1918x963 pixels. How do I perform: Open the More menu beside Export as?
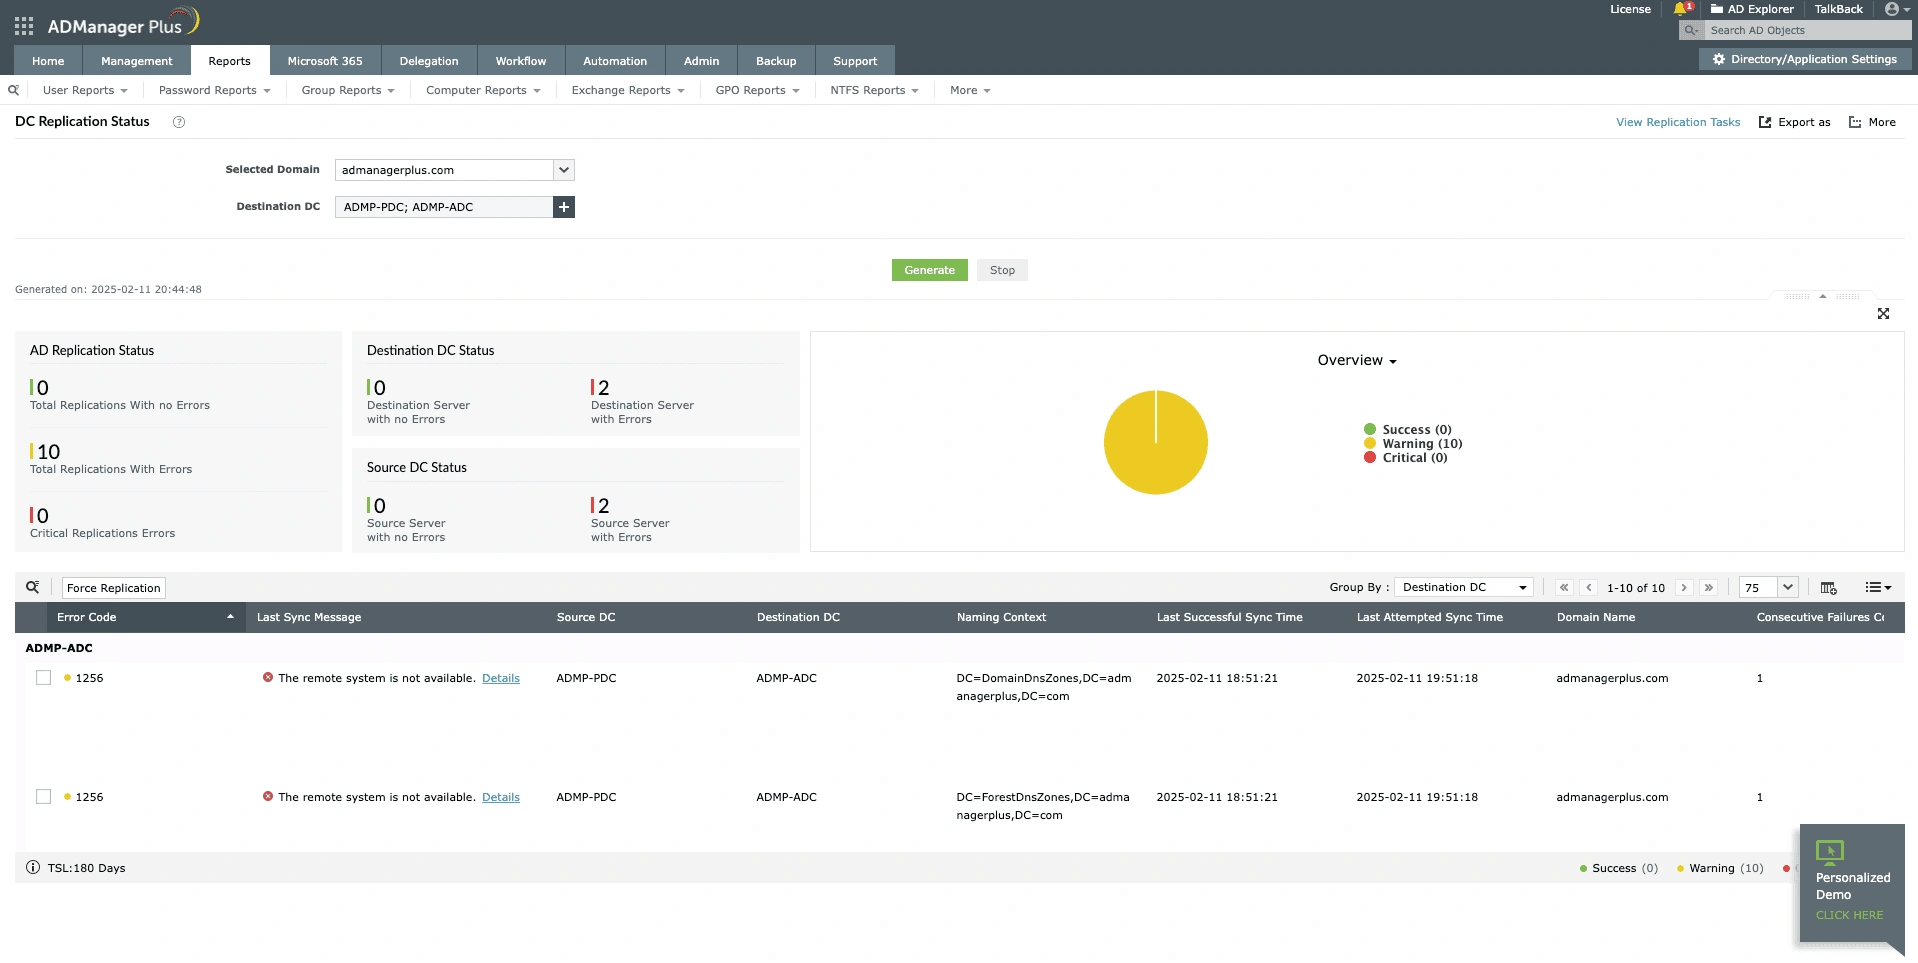(1872, 122)
